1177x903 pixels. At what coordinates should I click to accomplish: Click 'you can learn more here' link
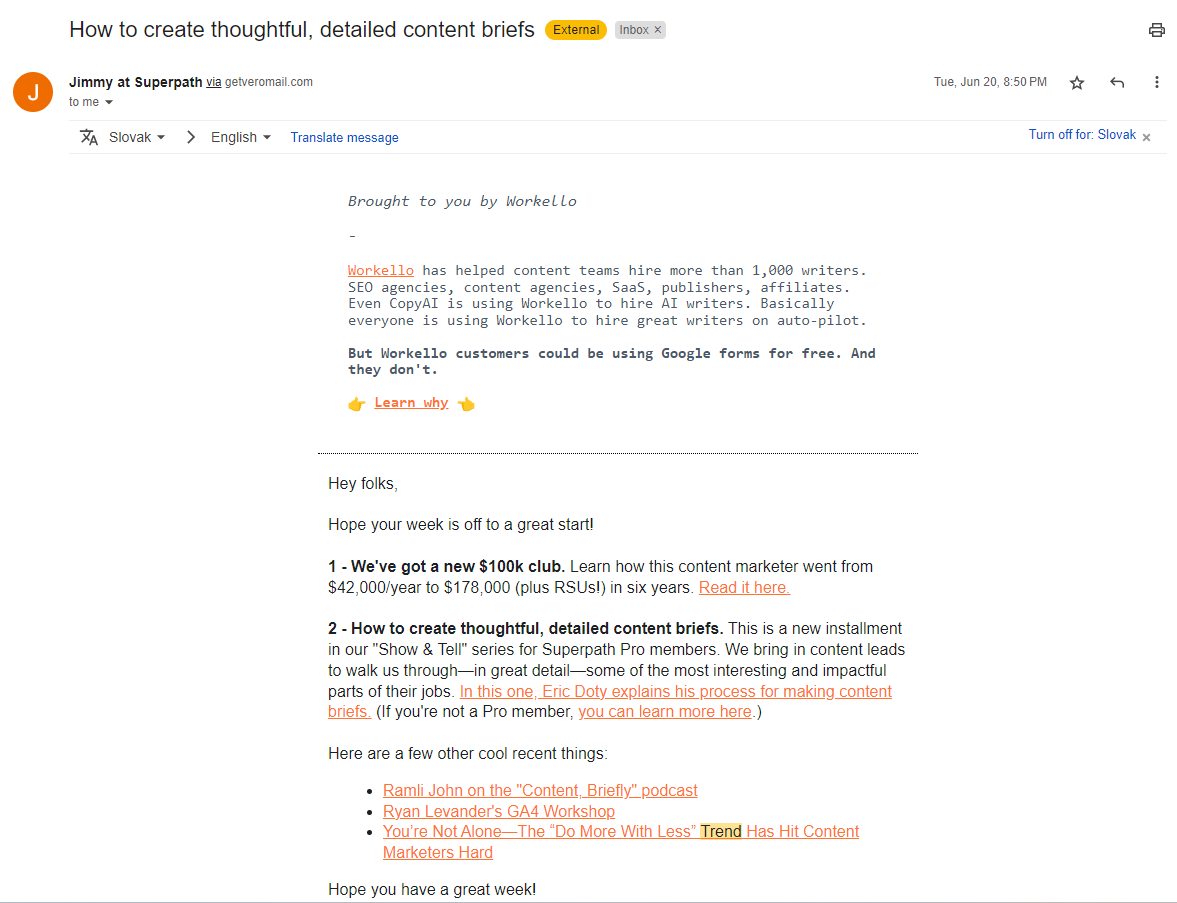(664, 712)
